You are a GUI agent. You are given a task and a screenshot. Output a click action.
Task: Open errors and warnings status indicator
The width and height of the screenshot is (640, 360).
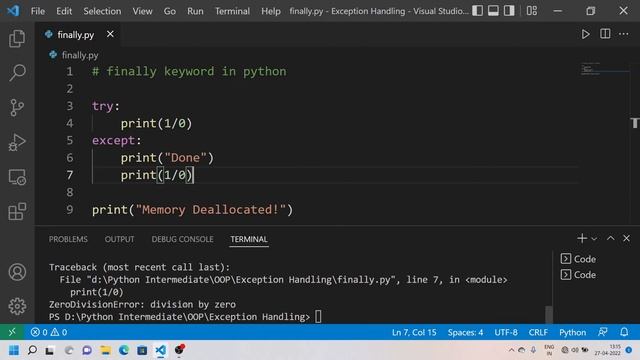pyautogui.click(x=49, y=332)
